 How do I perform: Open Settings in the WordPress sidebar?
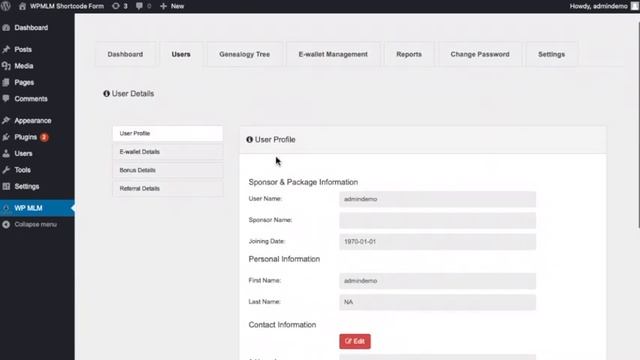pos(27,187)
